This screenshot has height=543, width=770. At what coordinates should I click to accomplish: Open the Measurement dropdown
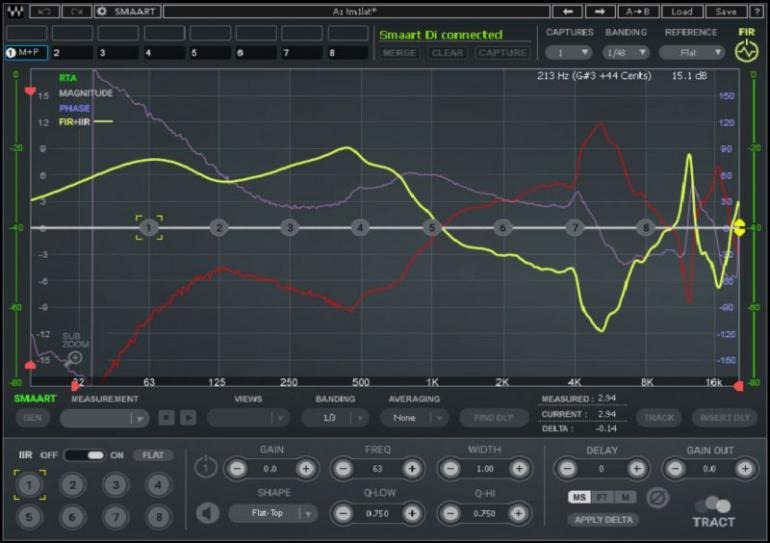[104, 418]
